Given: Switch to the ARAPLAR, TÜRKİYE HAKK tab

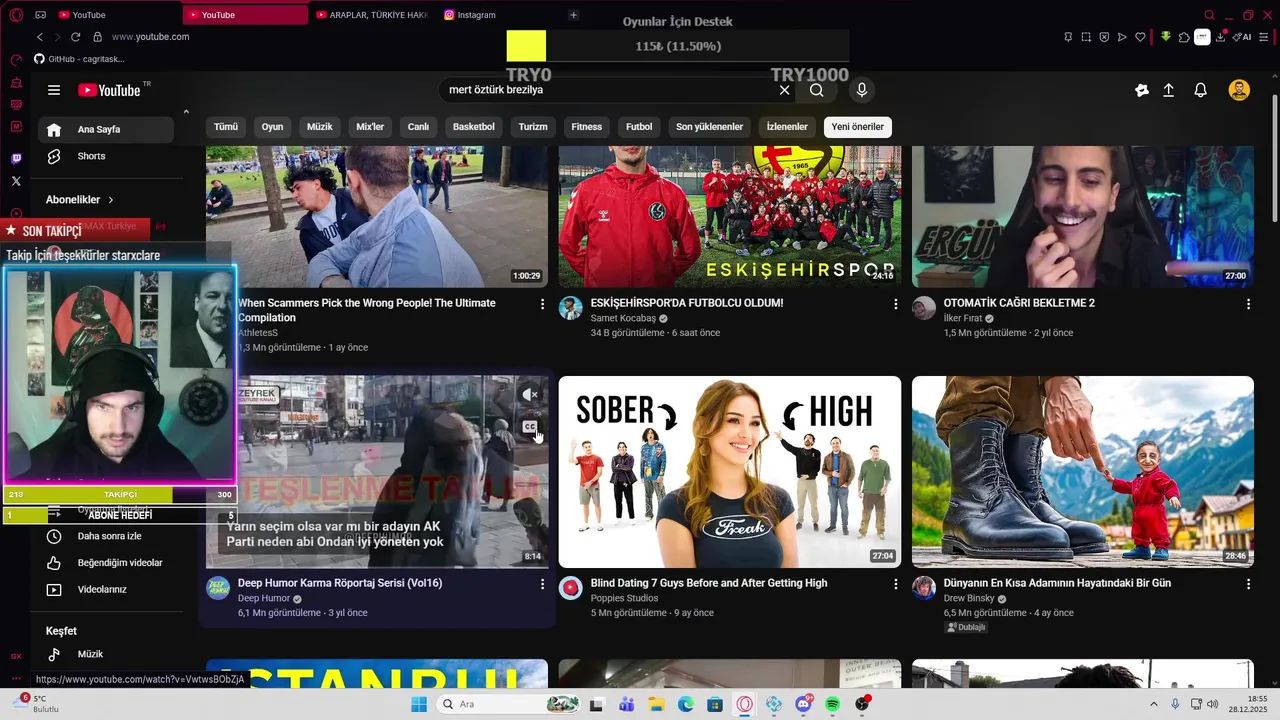Looking at the screenshot, I should 372,15.
